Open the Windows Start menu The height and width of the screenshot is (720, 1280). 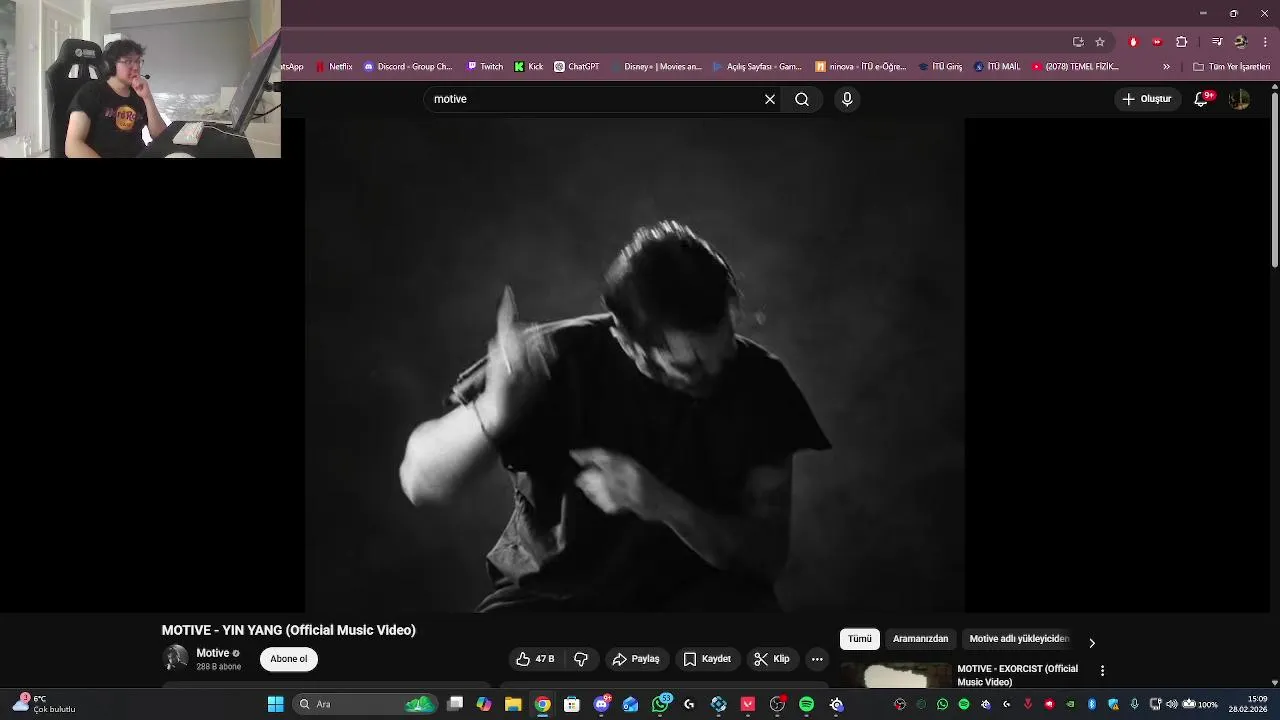pyautogui.click(x=275, y=704)
